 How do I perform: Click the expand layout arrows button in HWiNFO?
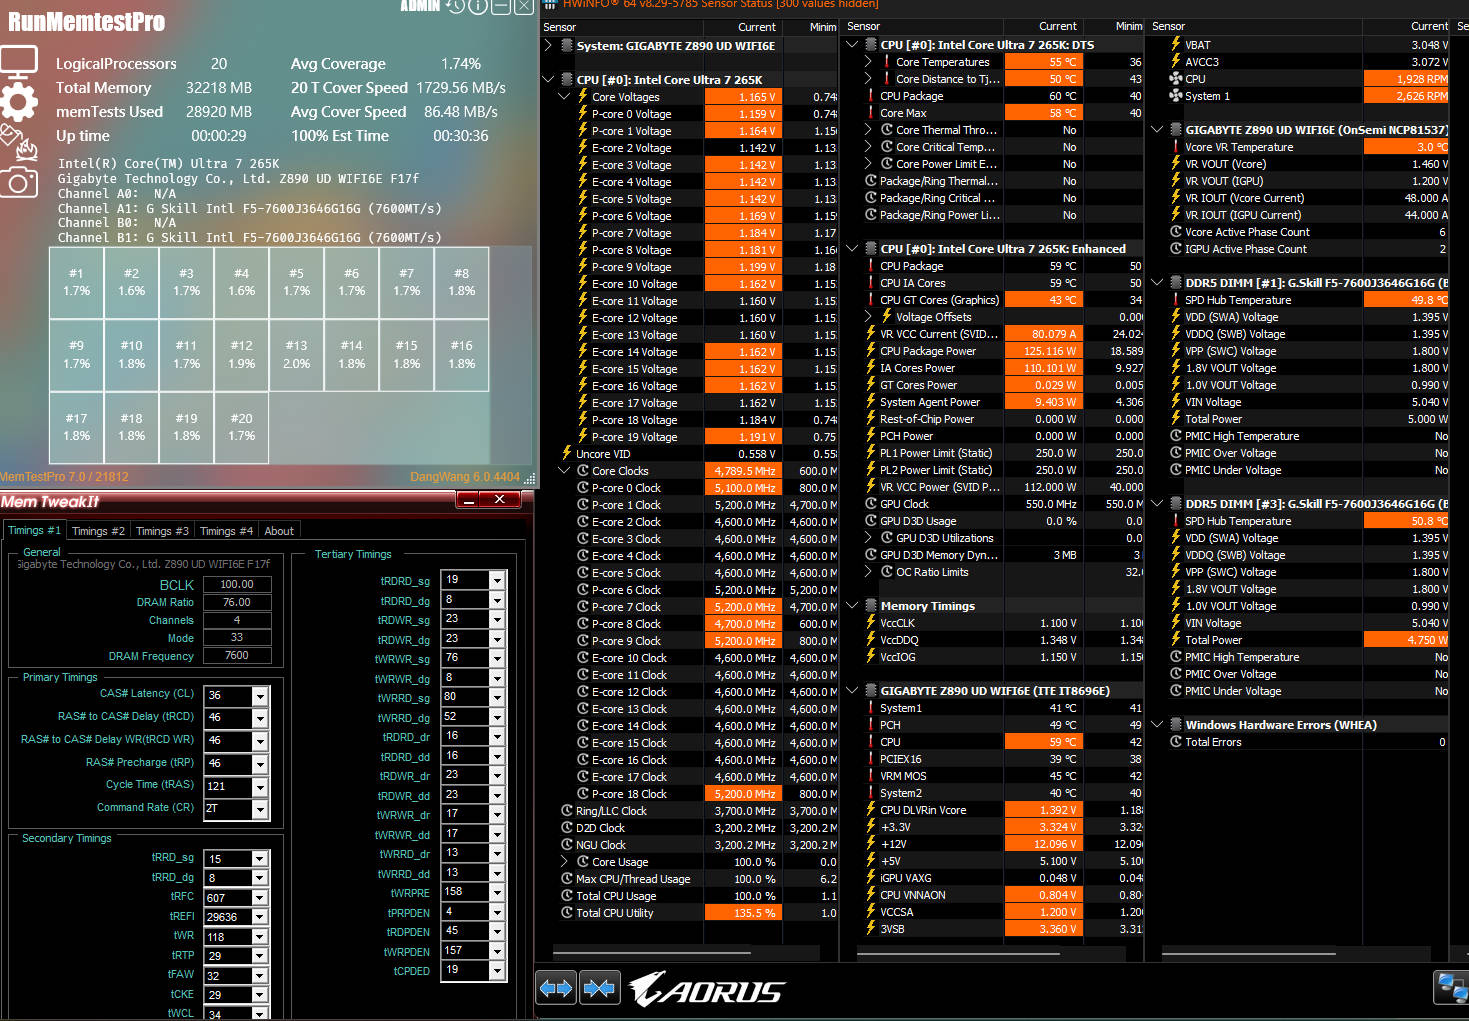(x=556, y=988)
